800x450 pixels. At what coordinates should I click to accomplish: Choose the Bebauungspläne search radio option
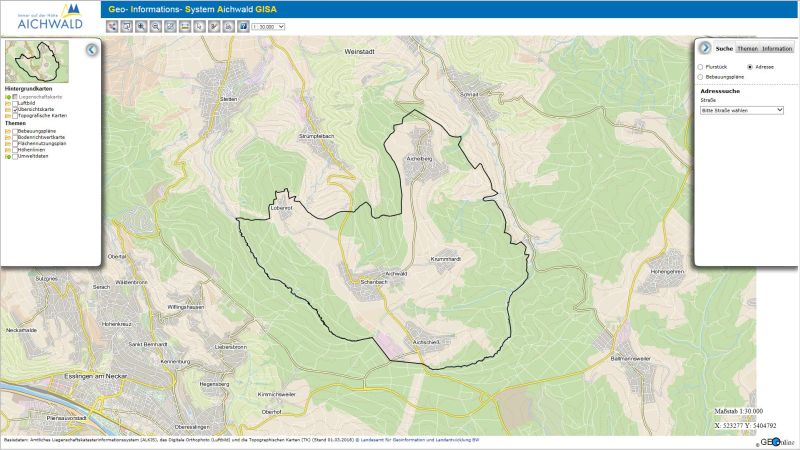point(700,76)
